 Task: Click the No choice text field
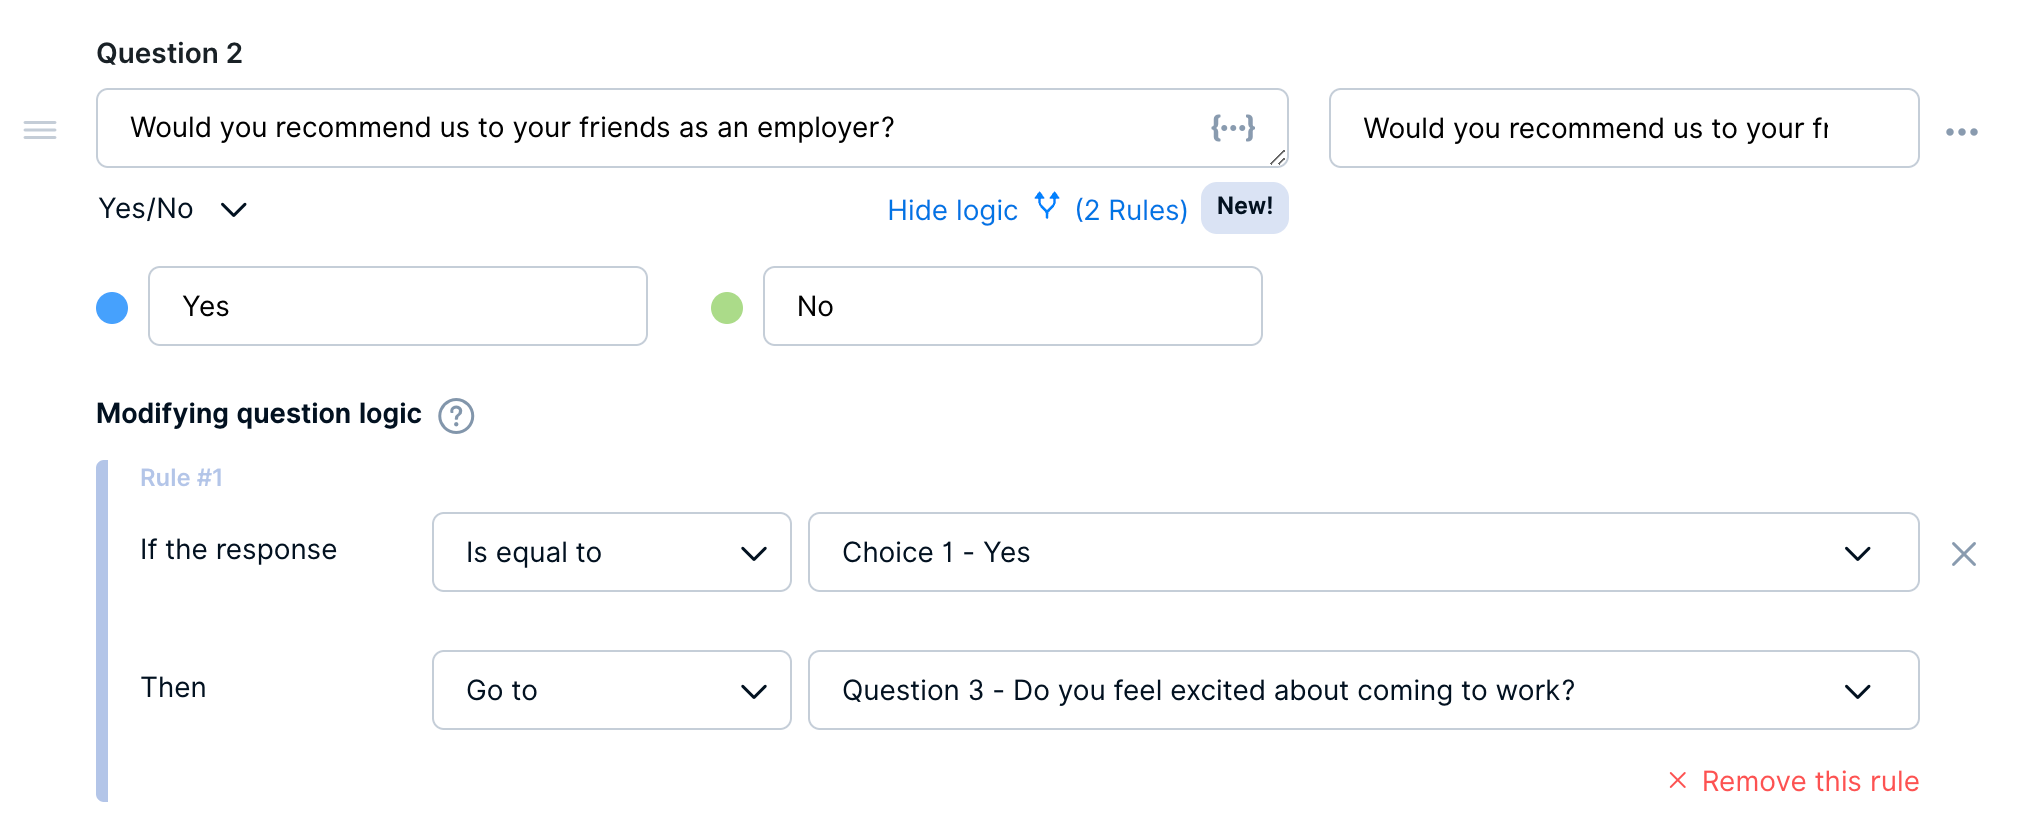click(1012, 306)
